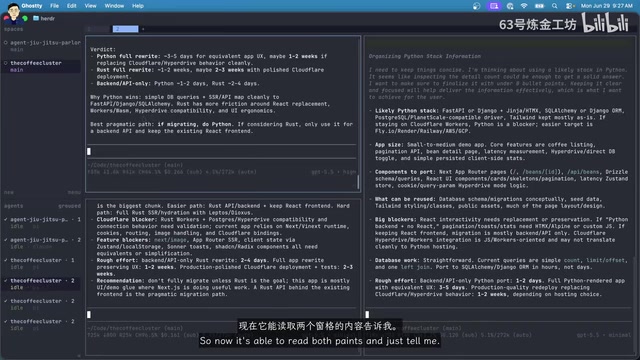Click 'Cloudflare blocker:' bullet label
This screenshot has height=360, width=640.
tap(127, 220)
